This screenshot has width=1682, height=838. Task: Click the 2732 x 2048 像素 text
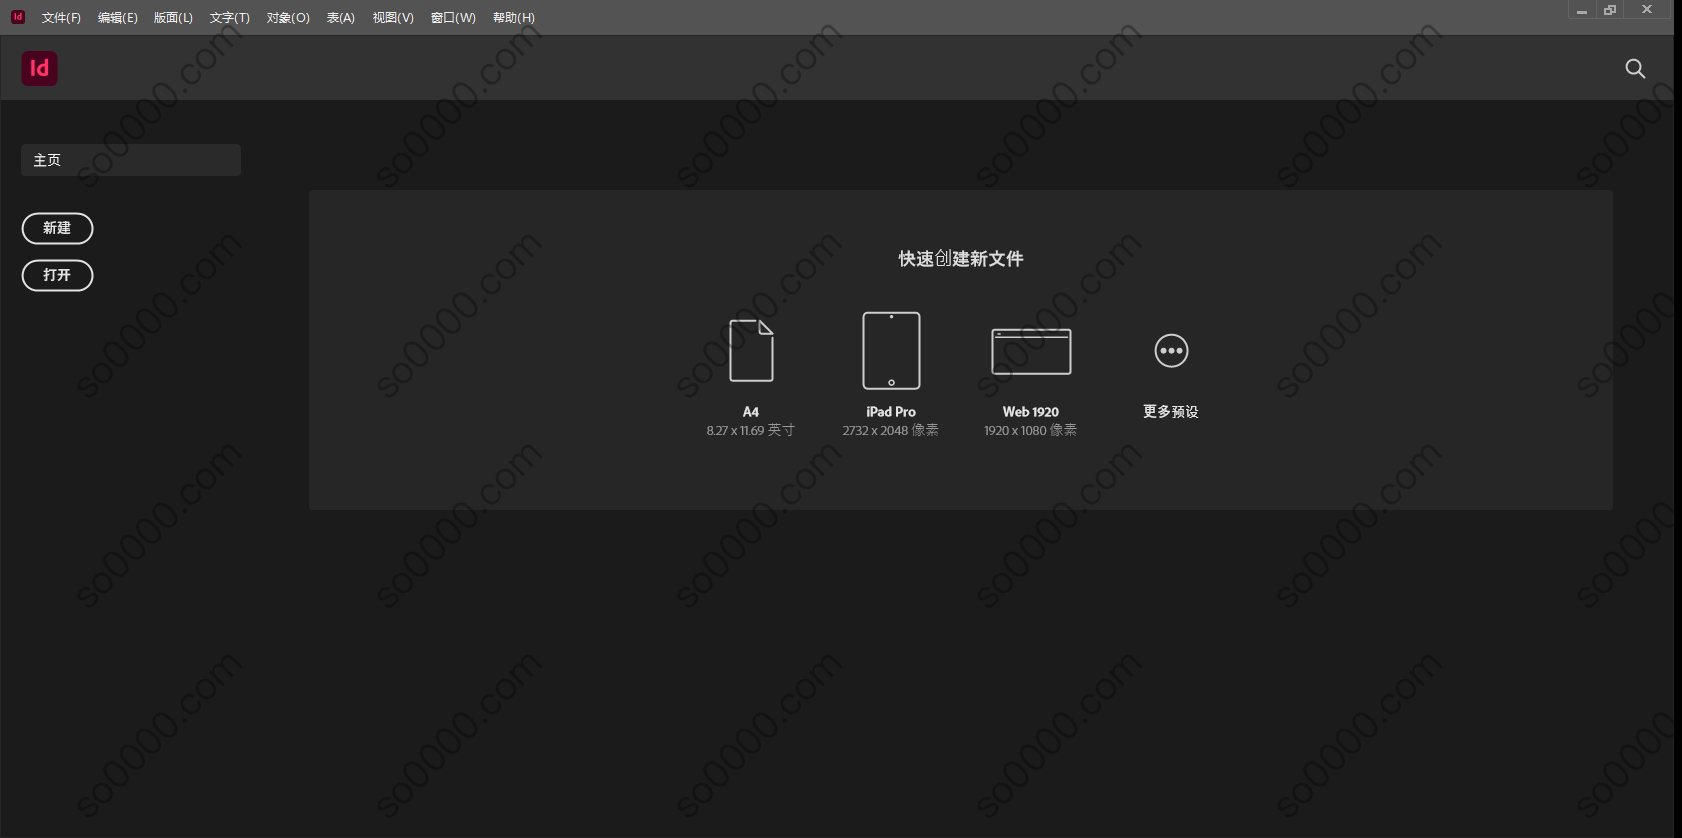coord(891,431)
